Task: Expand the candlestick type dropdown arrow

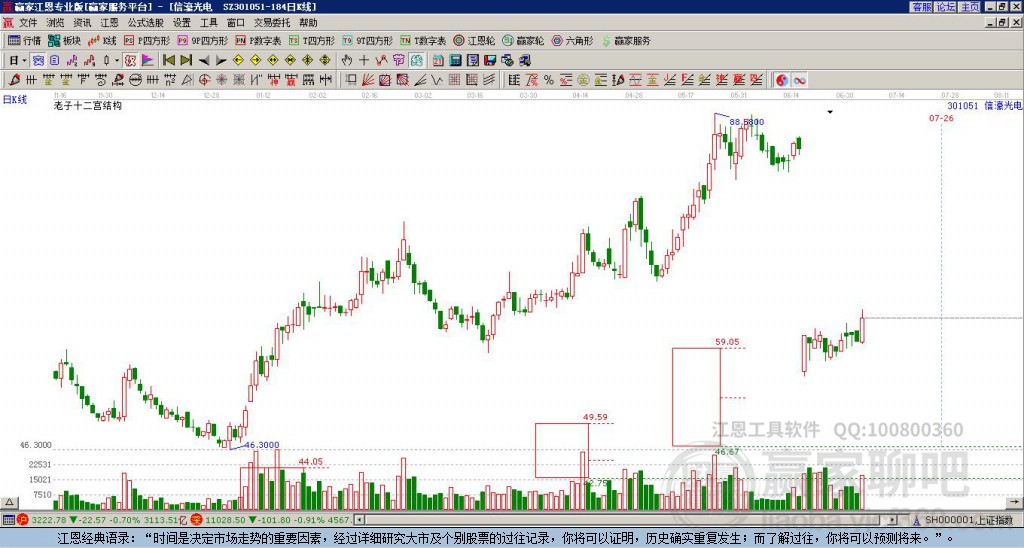Action: tap(117, 60)
